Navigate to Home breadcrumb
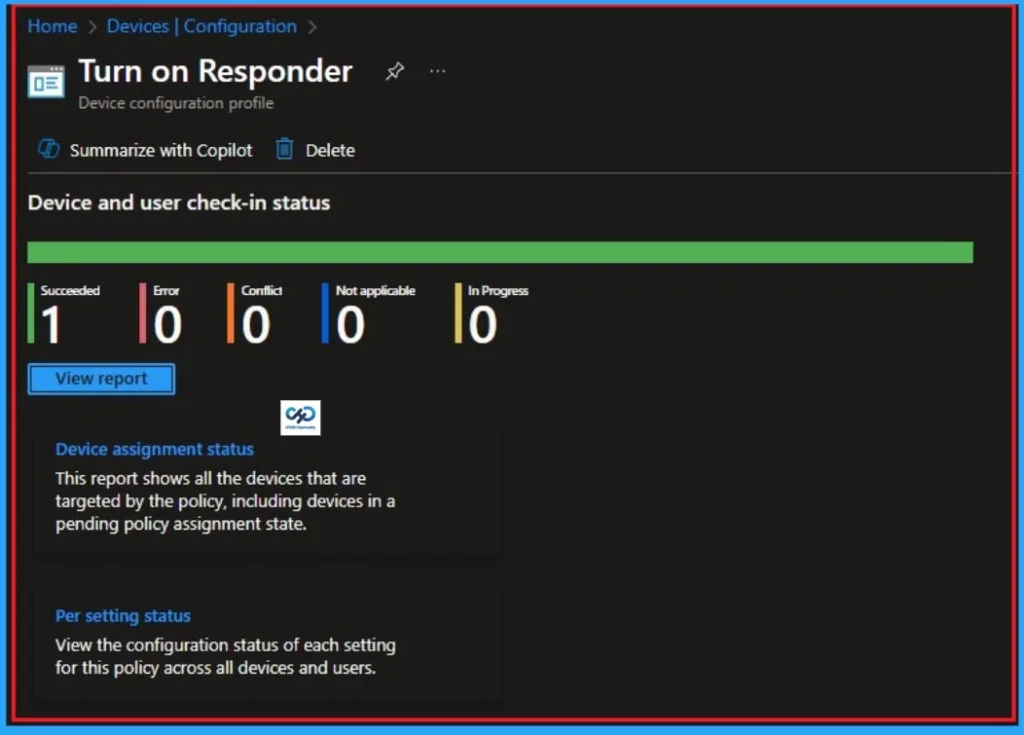 point(52,26)
